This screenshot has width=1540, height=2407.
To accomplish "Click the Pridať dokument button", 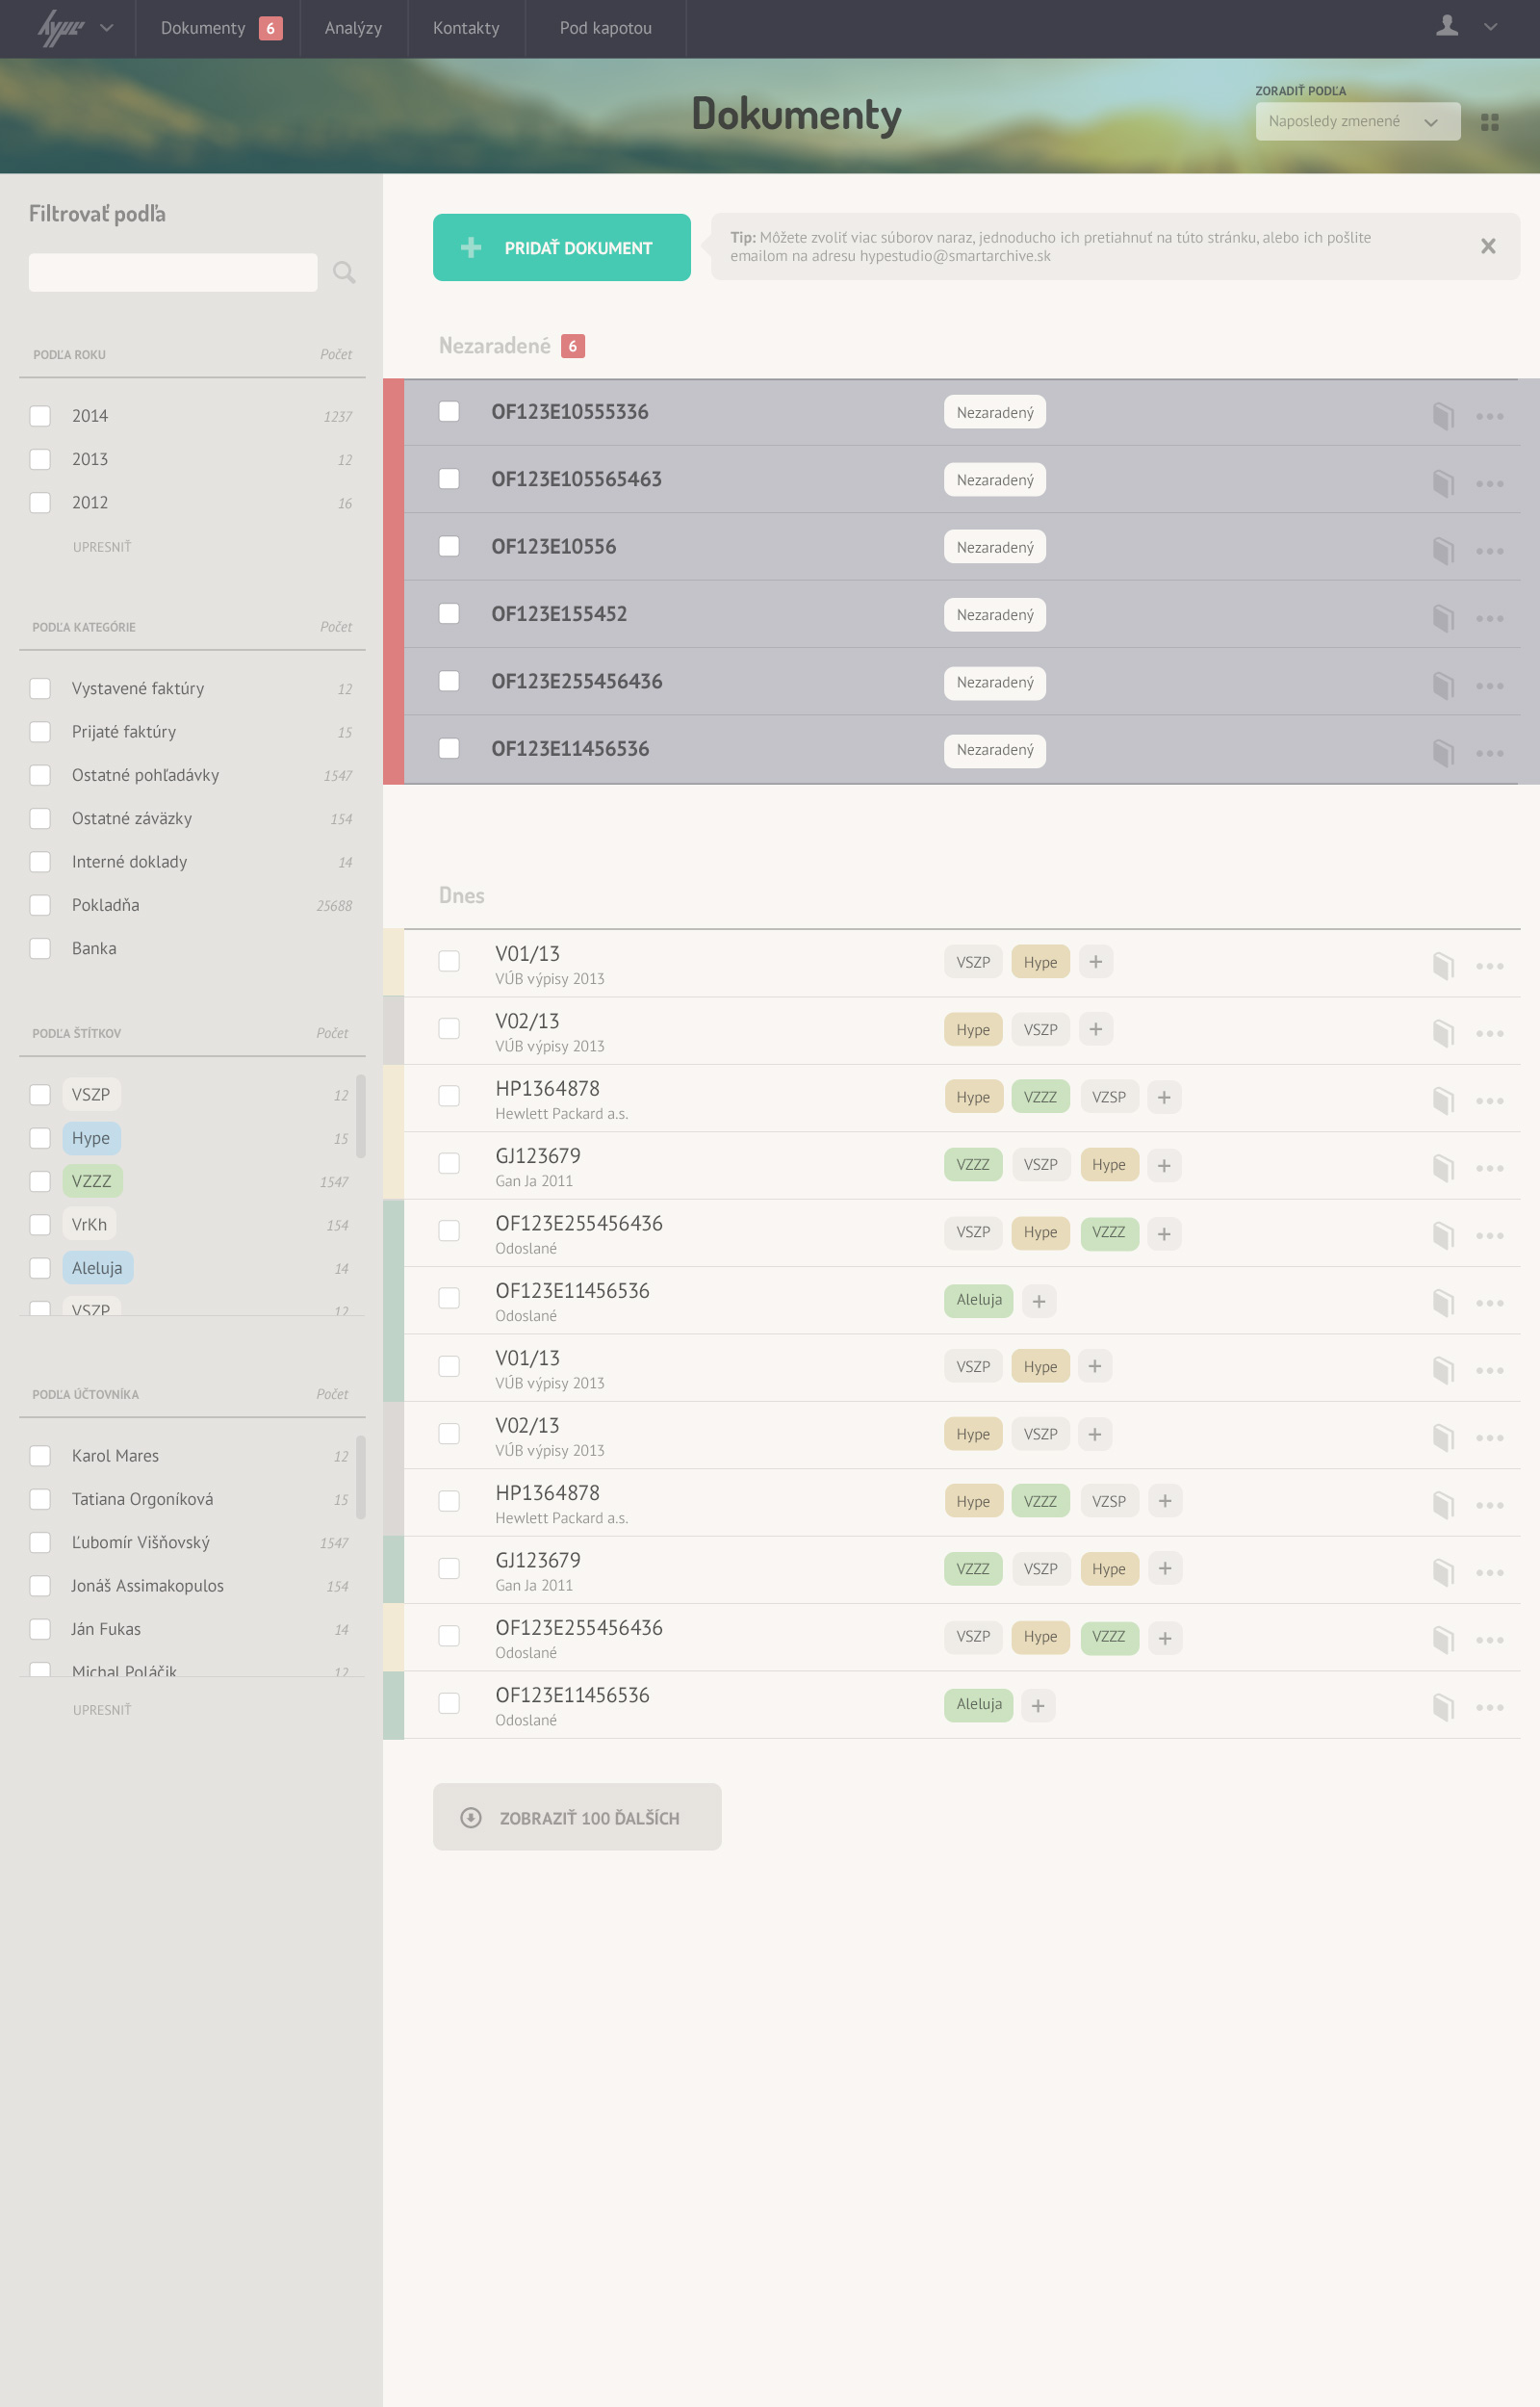I will (561, 247).
